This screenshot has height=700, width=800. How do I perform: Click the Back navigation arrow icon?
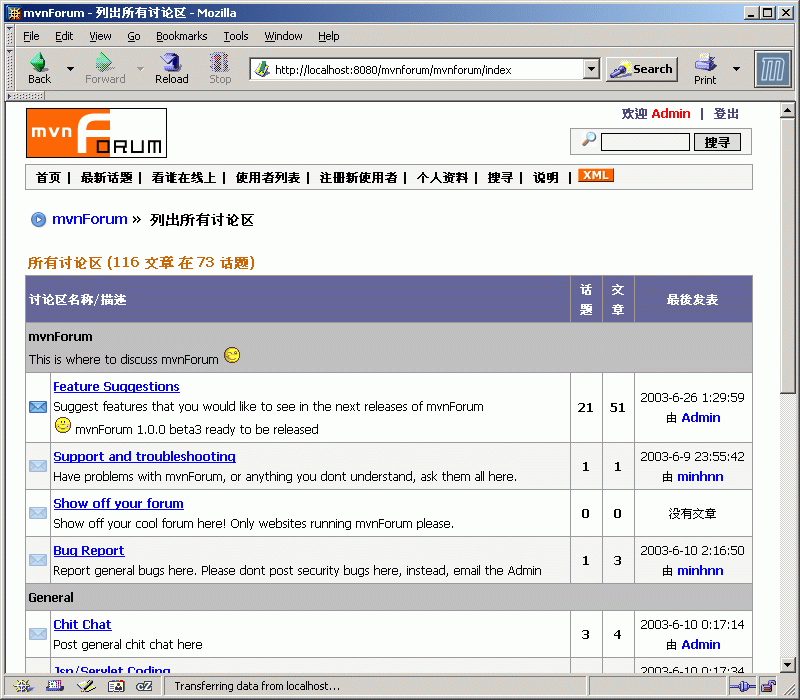(39, 63)
